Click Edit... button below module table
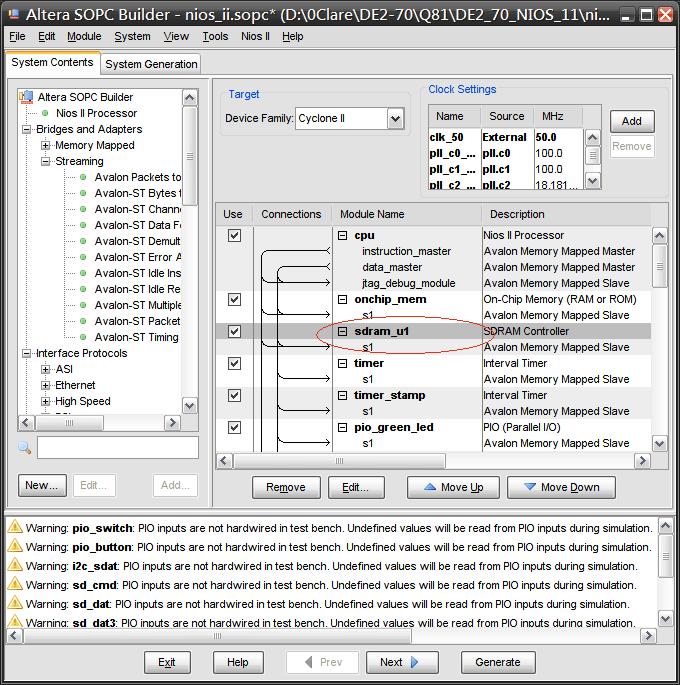 point(356,487)
